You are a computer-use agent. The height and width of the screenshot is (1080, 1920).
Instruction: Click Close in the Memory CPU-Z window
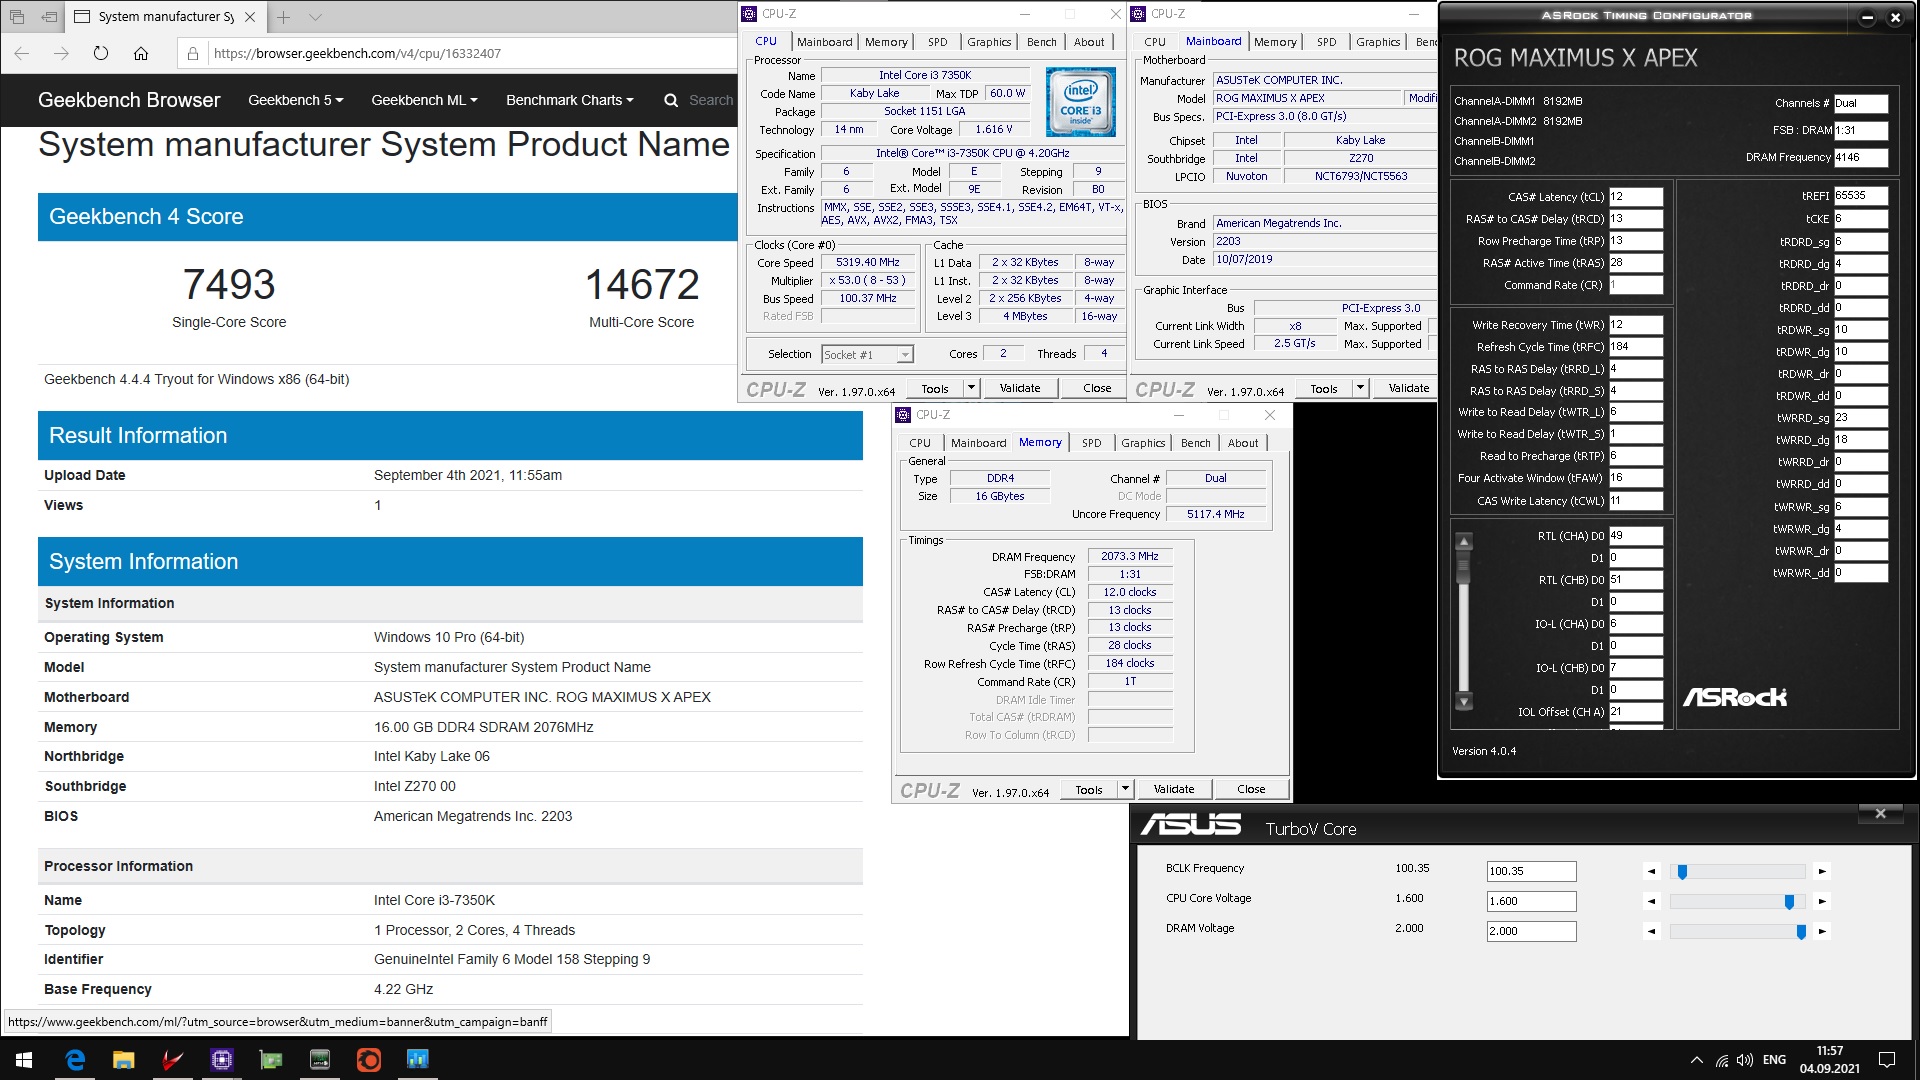[x=1251, y=789]
